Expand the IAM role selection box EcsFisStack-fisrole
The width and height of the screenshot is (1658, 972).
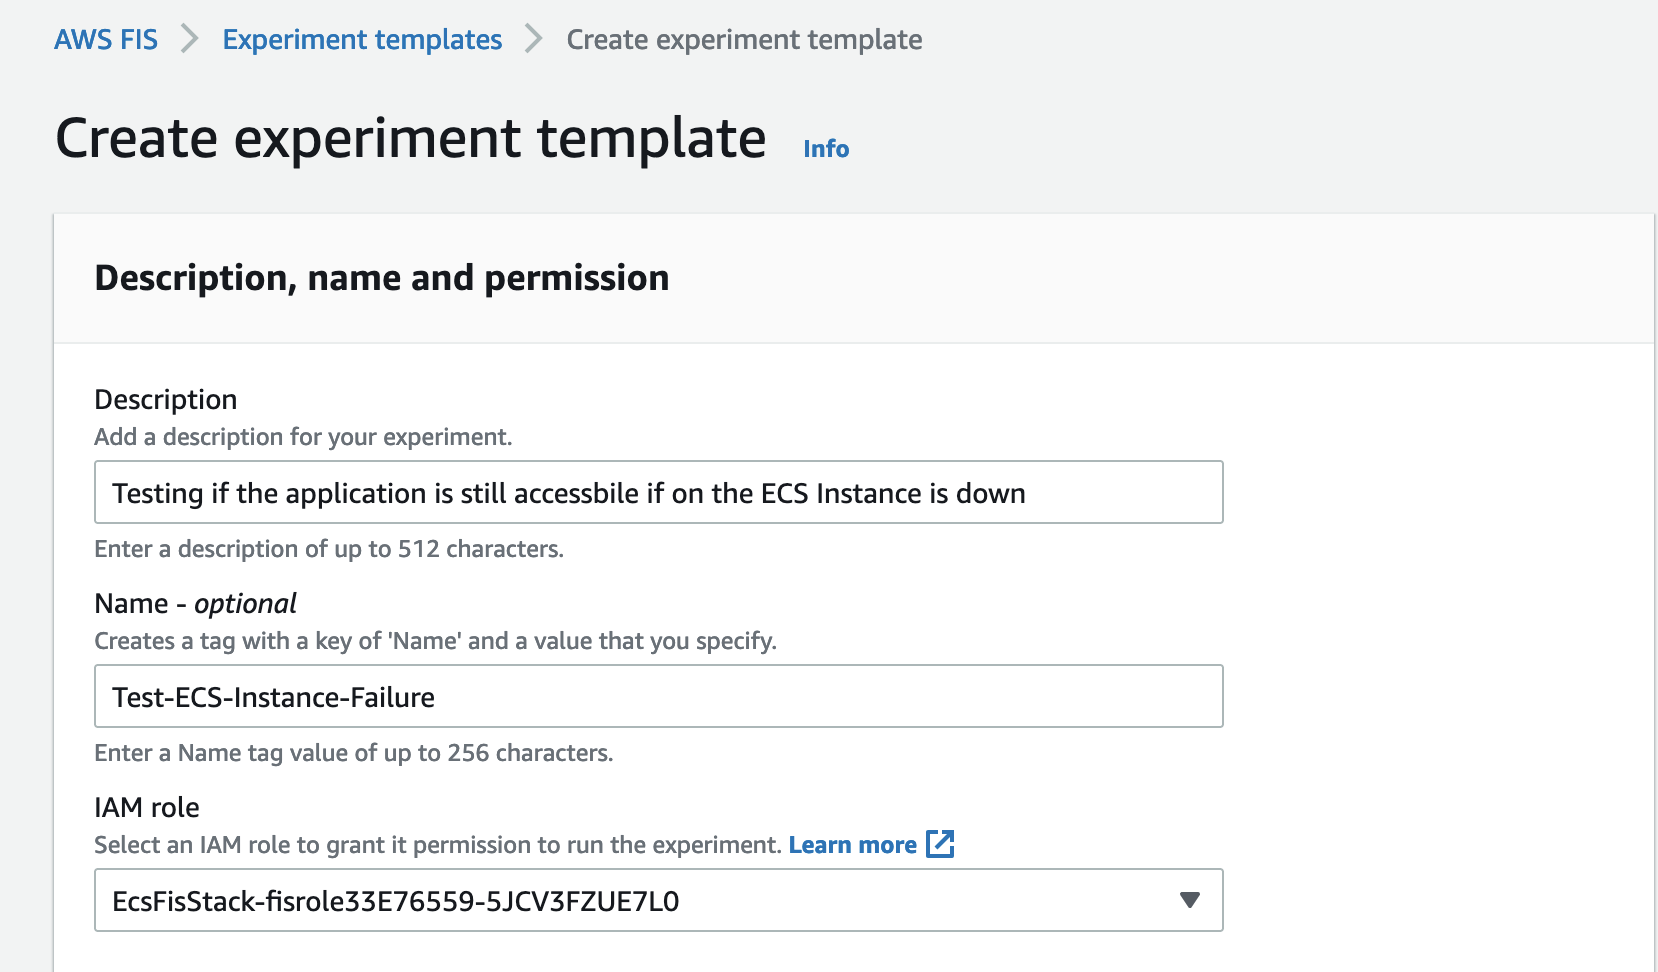659,900
